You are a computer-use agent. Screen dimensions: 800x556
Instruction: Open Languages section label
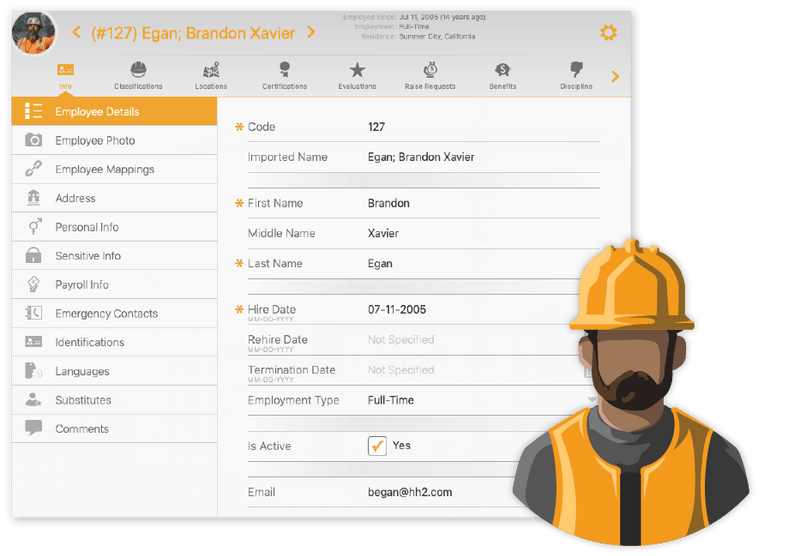(82, 371)
